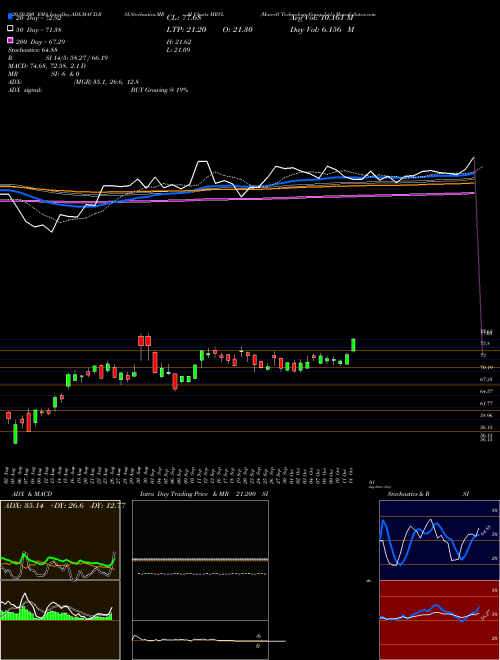The image size is (500, 660).
Task: Click the last green candle on the price chart
Action: pos(354,345)
